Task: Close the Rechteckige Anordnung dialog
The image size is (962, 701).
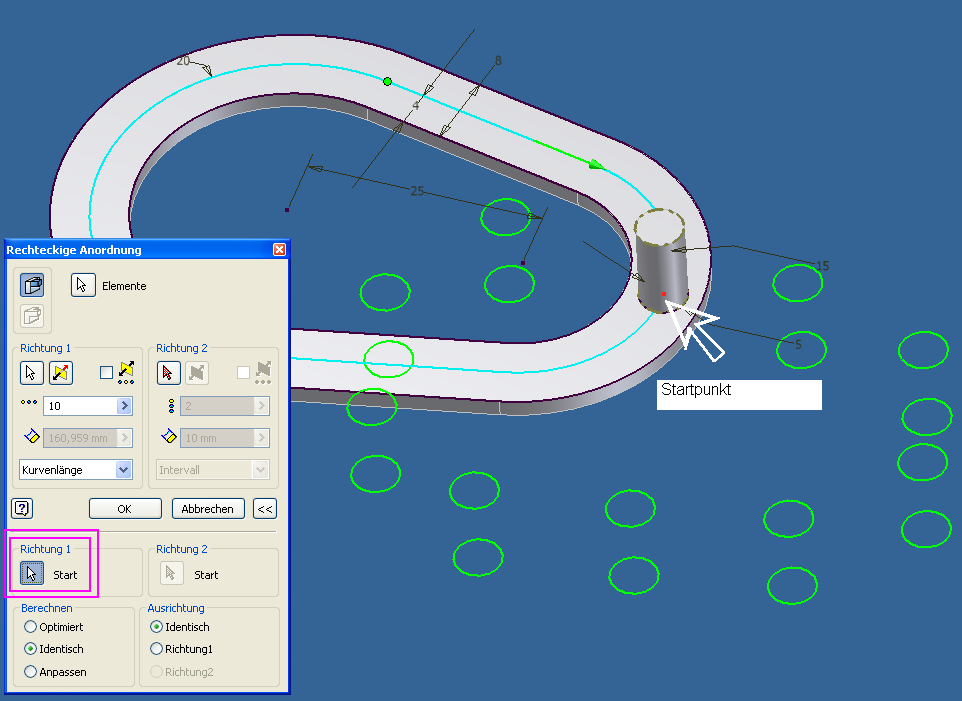Action: point(279,249)
